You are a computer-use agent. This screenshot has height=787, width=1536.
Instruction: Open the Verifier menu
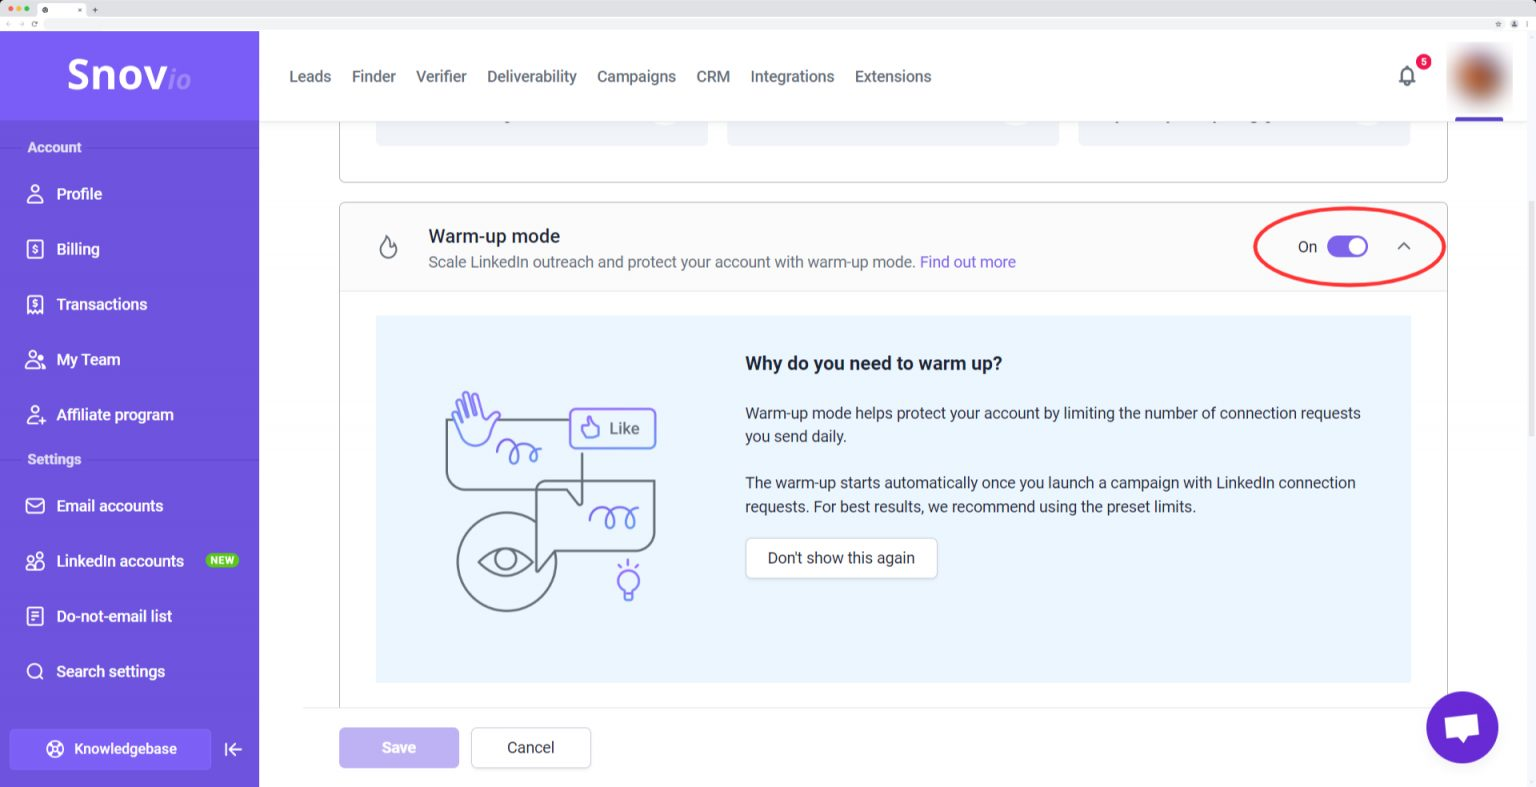441,76
